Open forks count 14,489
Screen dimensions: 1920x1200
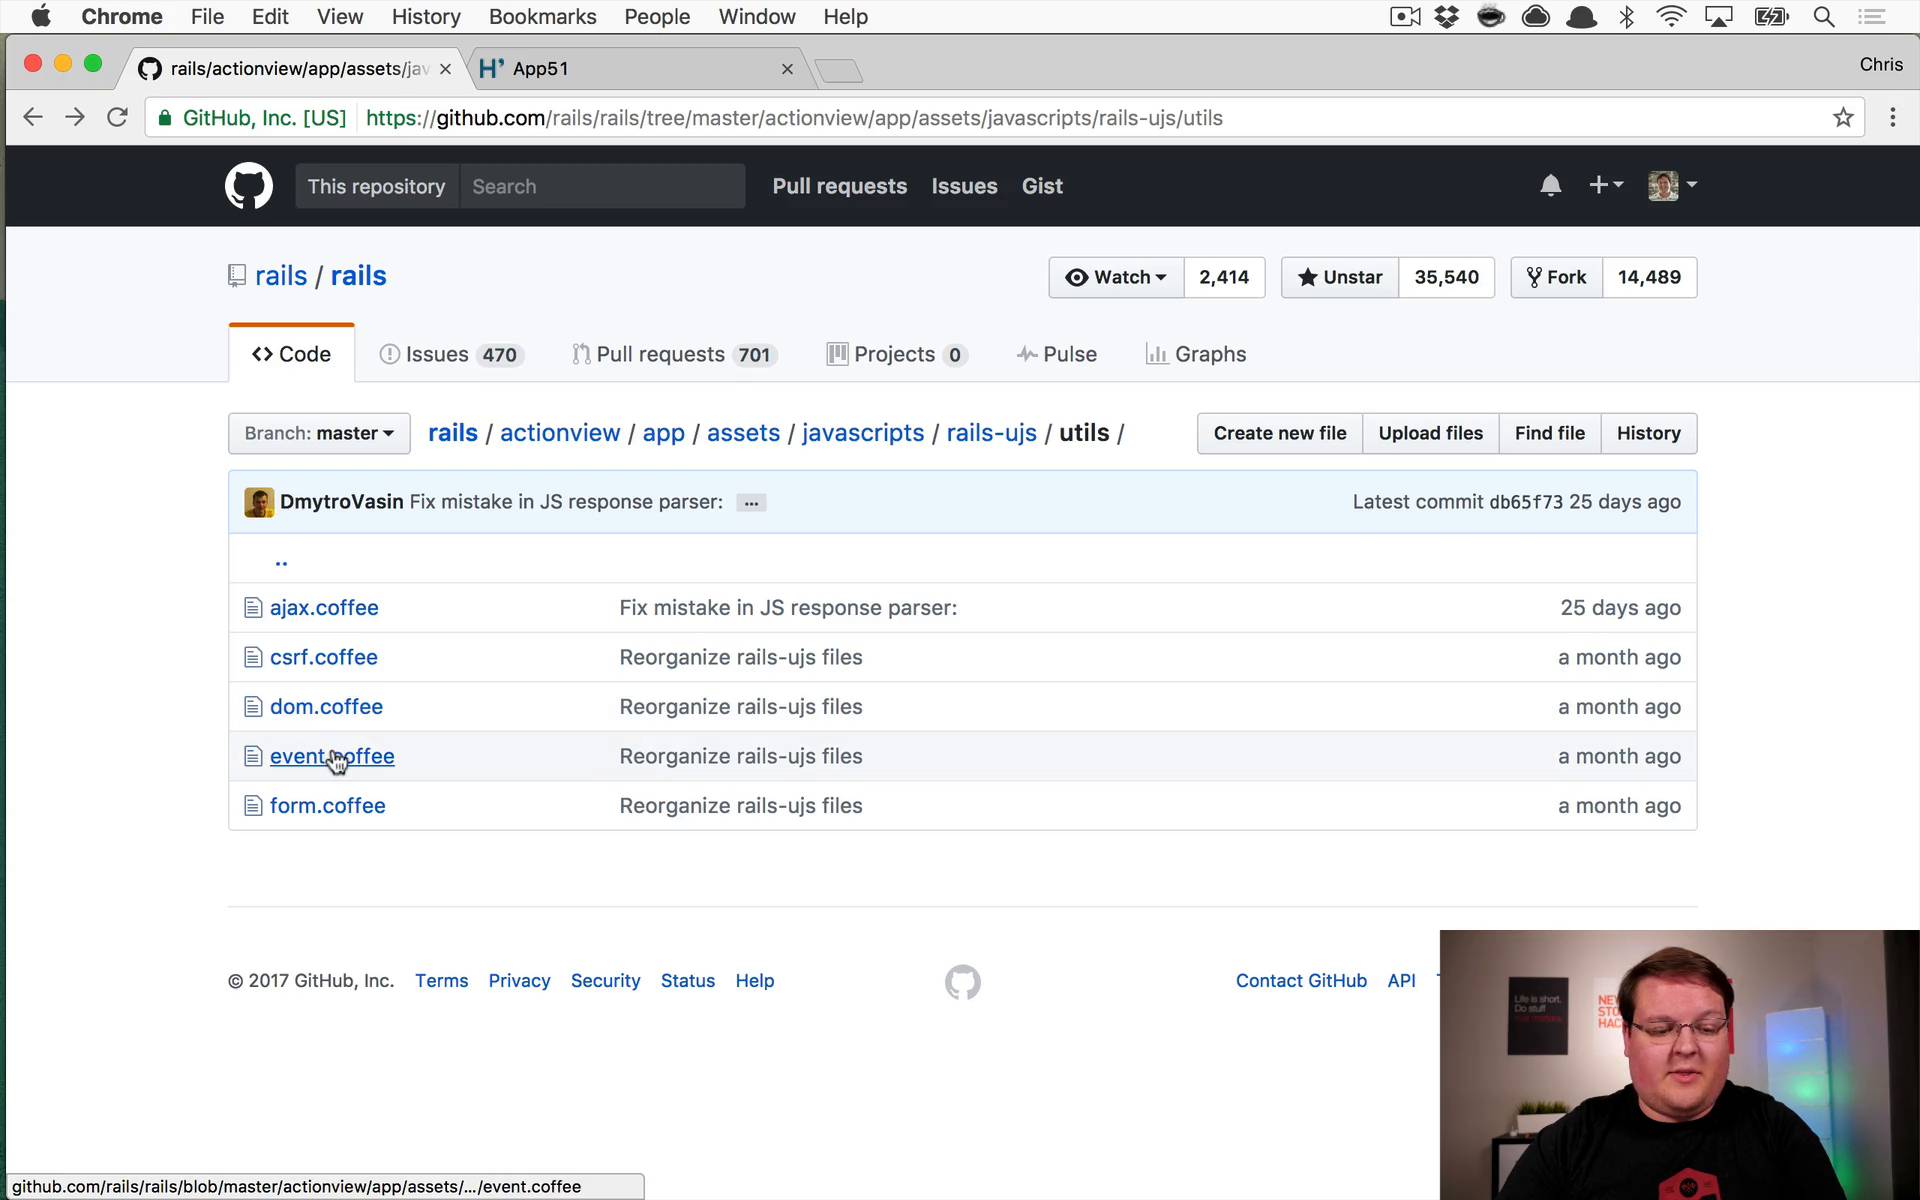[x=1649, y=278]
